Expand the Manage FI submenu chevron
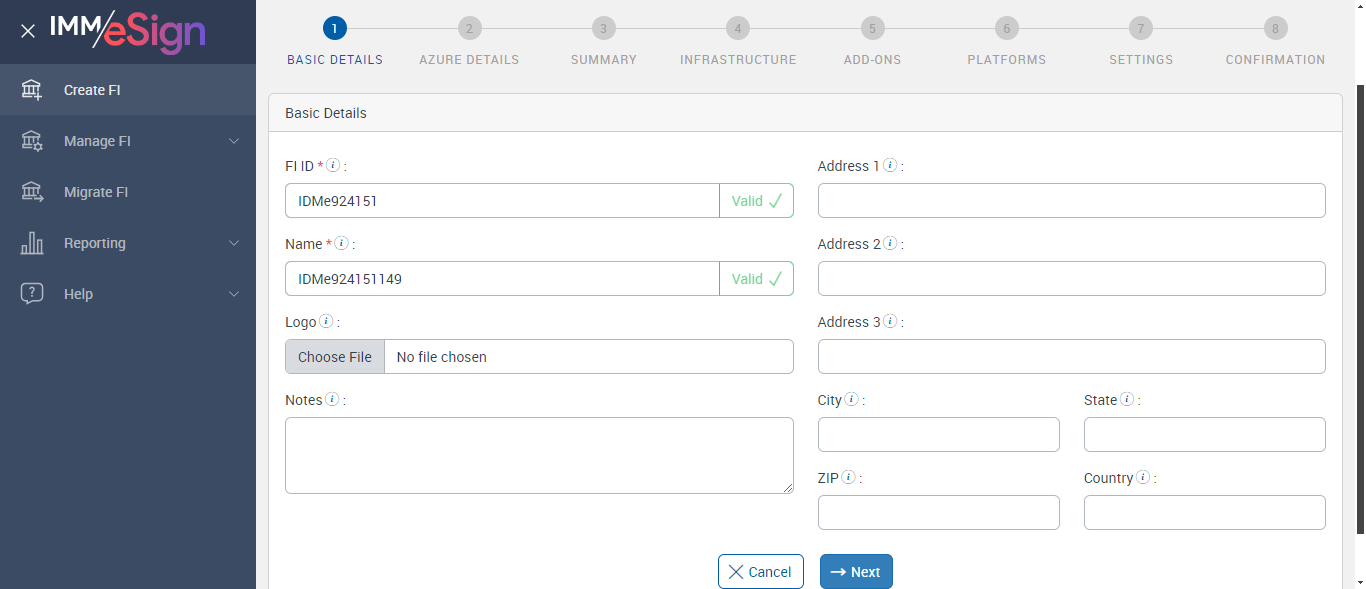The image size is (1366, 589). (x=234, y=141)
